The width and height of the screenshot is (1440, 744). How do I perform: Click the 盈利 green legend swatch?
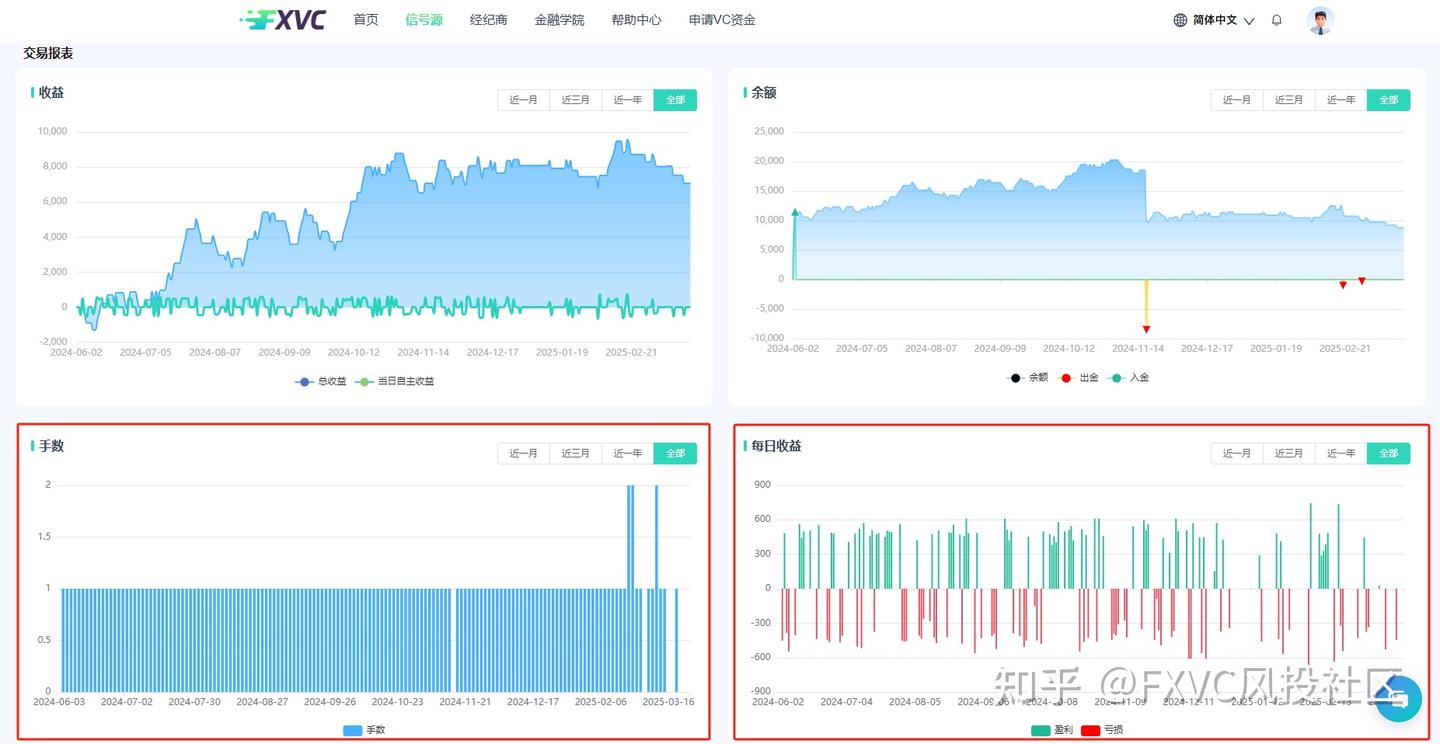coord(1041,730)
